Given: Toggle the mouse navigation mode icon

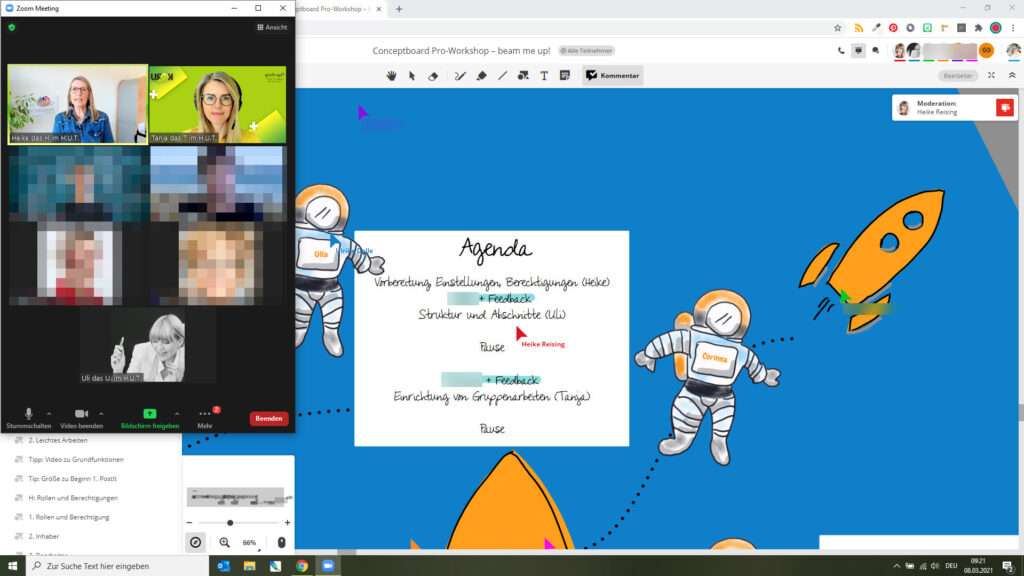Looking at the screenshot, I should coord(281,543).
